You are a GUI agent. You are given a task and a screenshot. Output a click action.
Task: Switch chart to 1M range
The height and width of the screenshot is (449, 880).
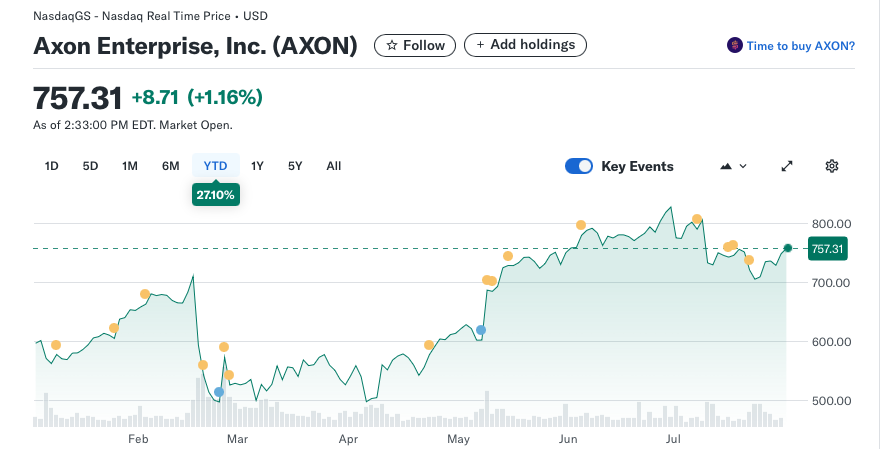click(x=130, y=166)
